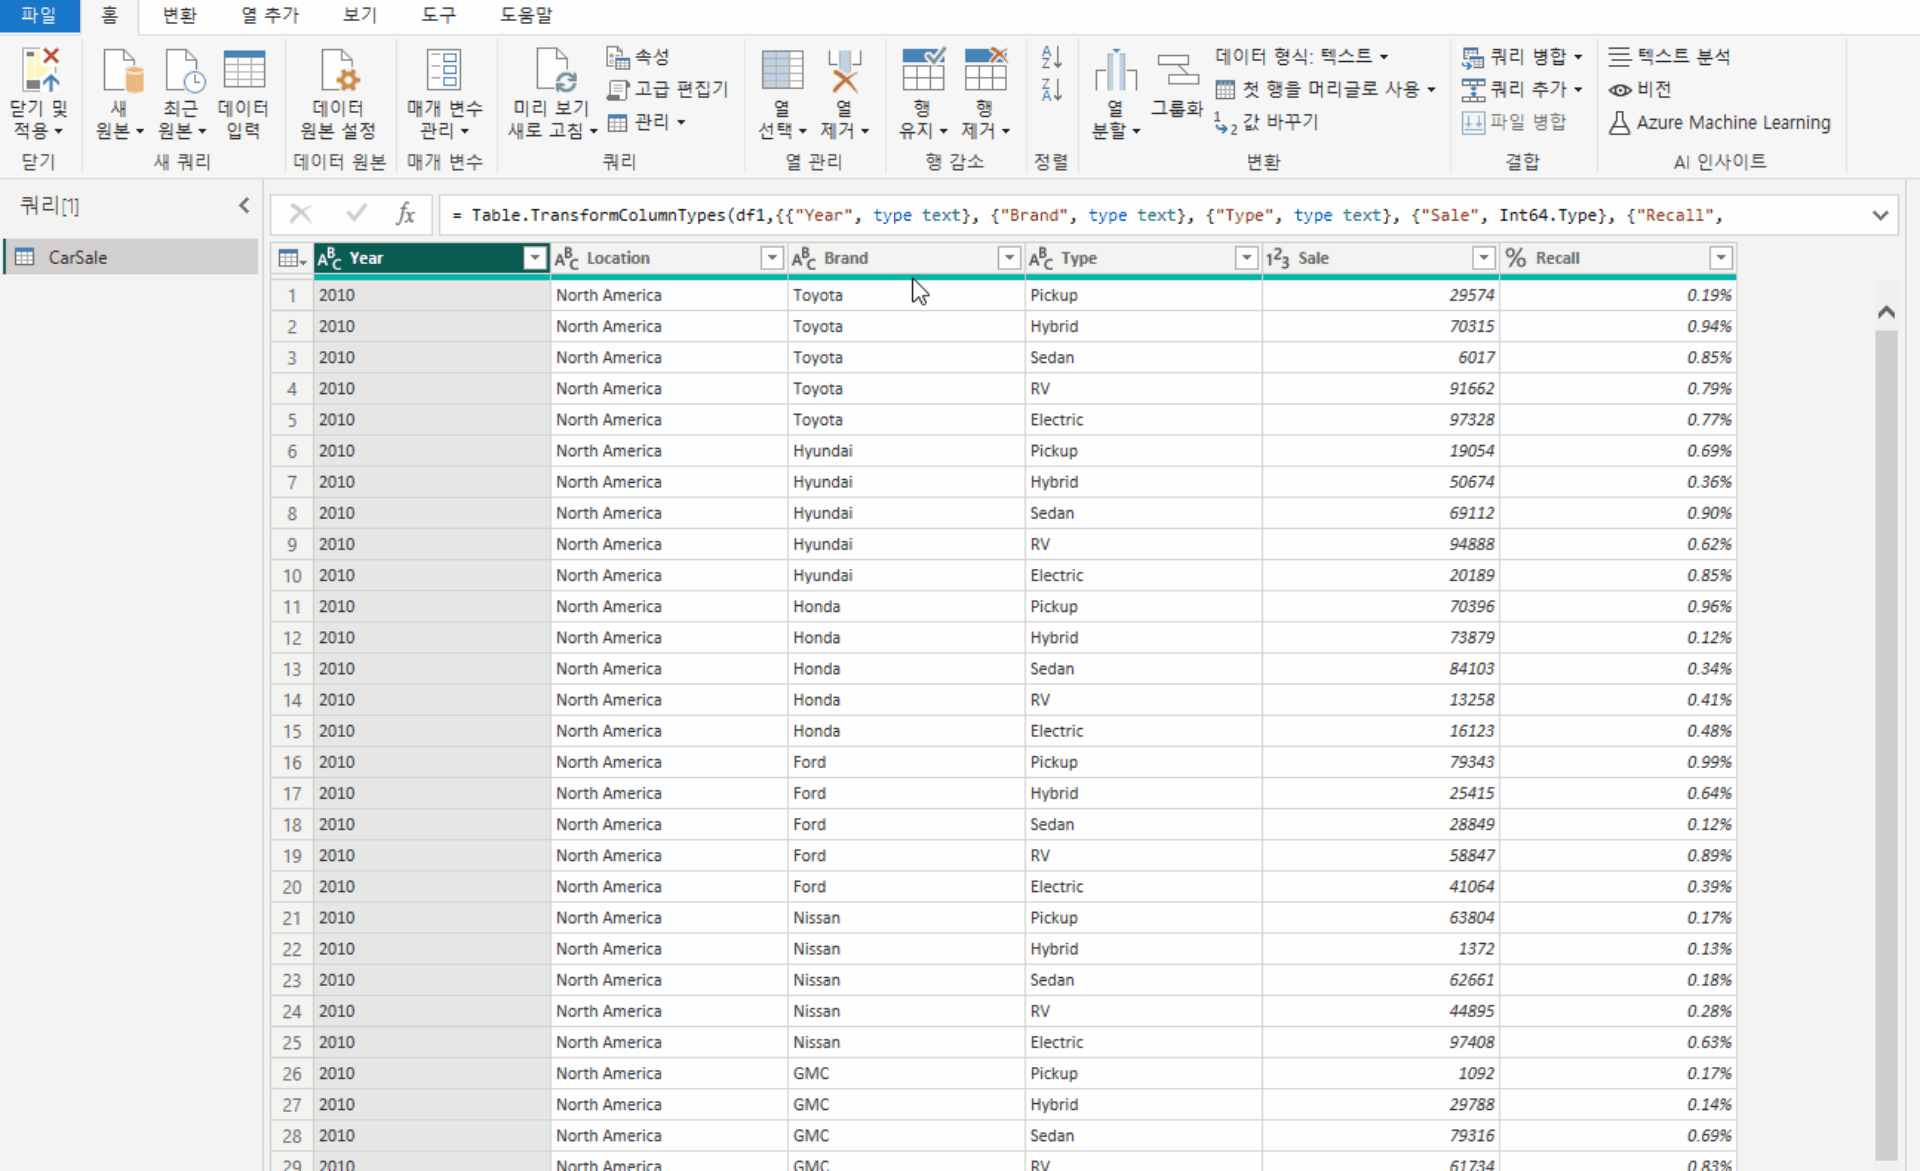Click the 데이터 입력 table icon
Image resolution: width=1920 pixels, height=1171 pixels.
pyautogui.click(x=244, y=70)
